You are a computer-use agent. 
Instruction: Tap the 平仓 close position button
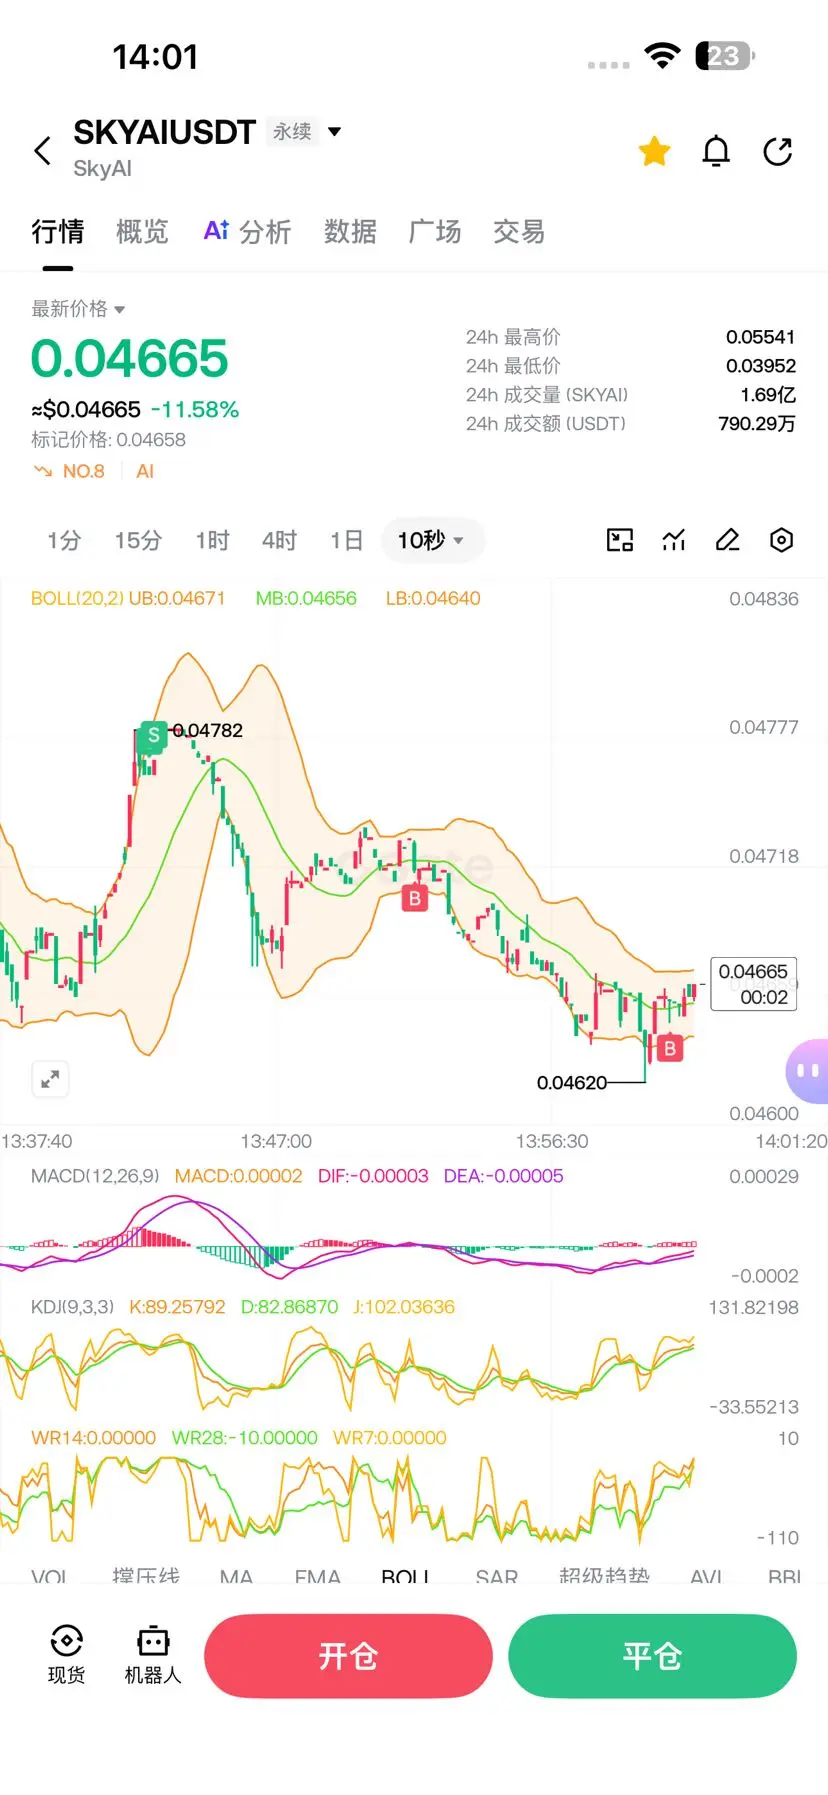tap(652, 1656)
